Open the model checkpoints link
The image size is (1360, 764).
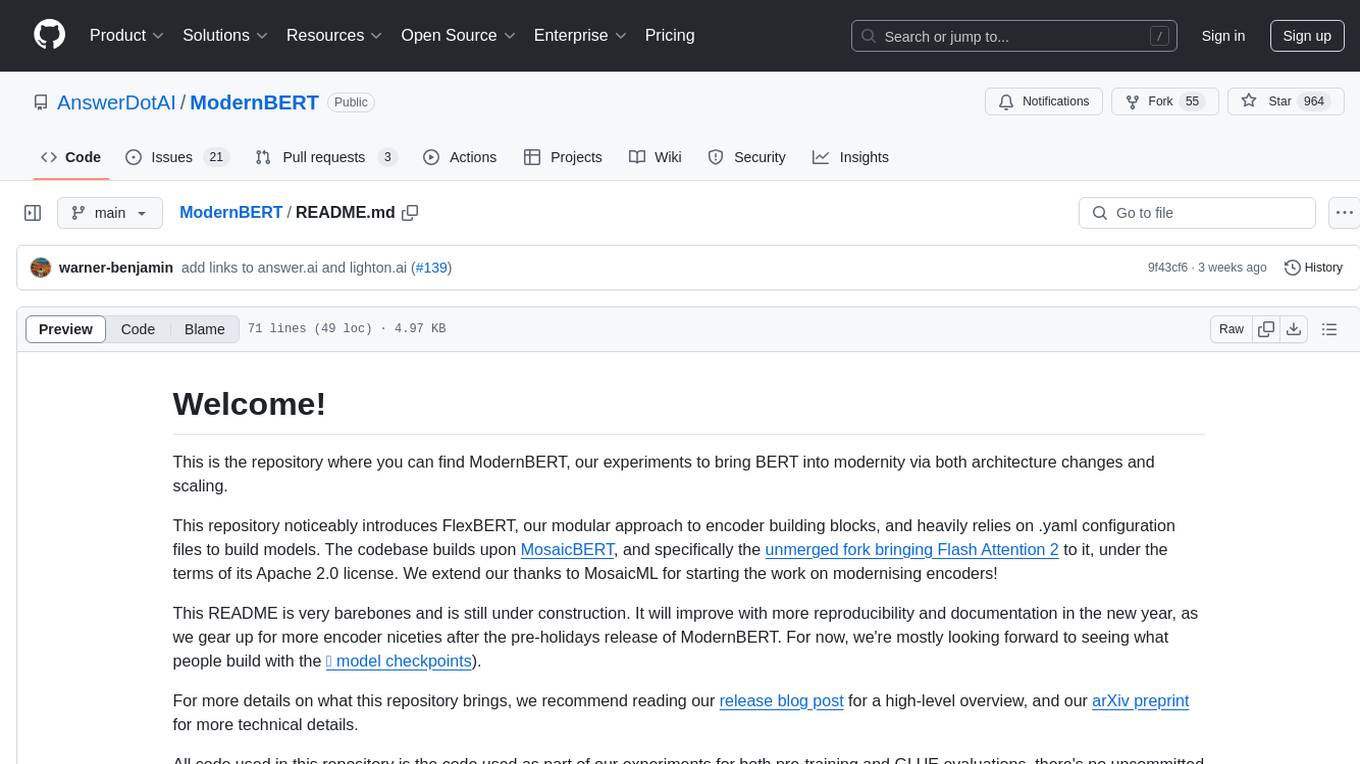[399, 661]
